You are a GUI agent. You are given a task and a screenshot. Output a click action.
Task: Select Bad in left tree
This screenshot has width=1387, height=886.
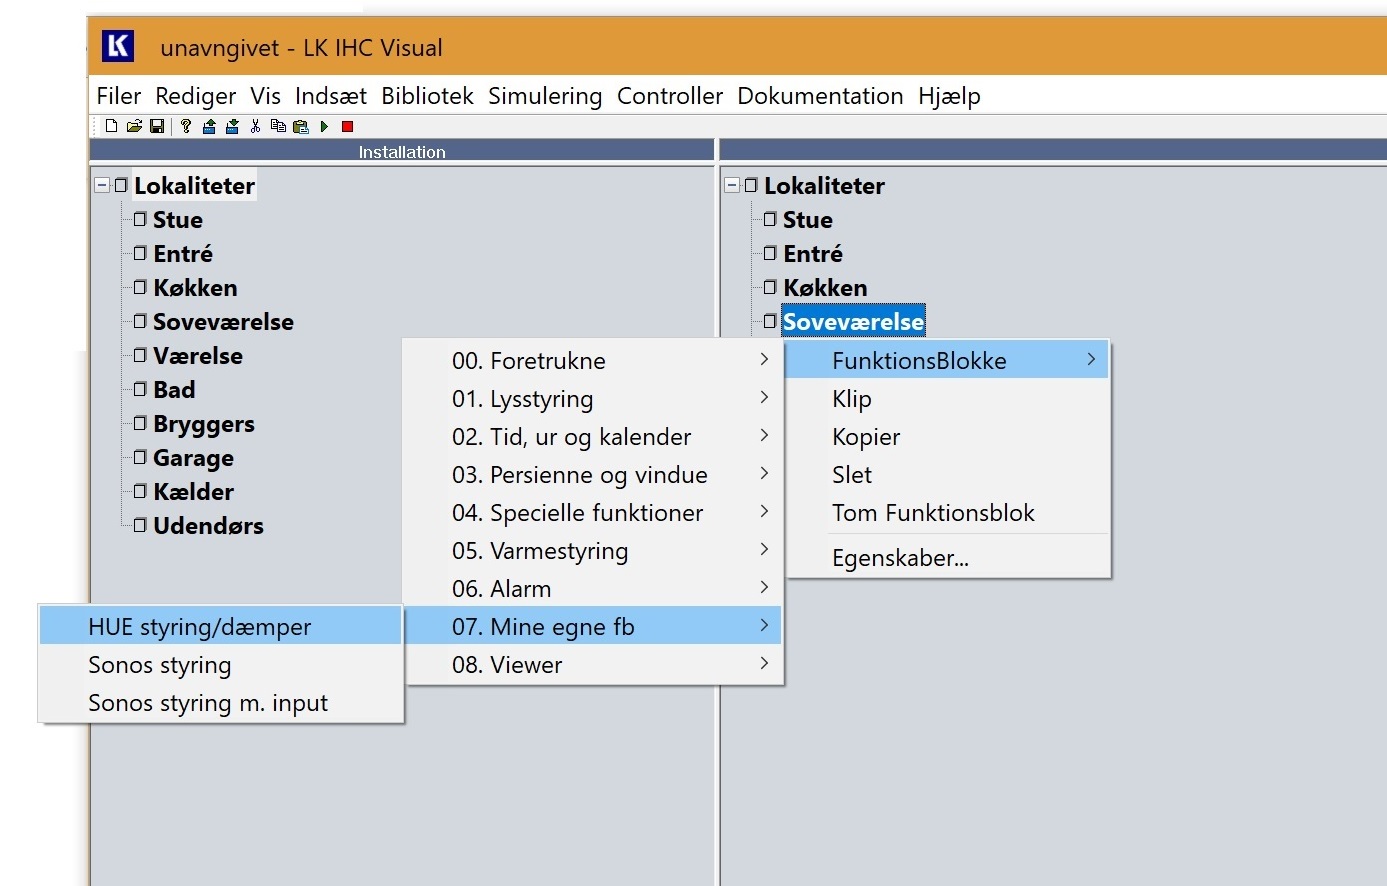point(174,390)
